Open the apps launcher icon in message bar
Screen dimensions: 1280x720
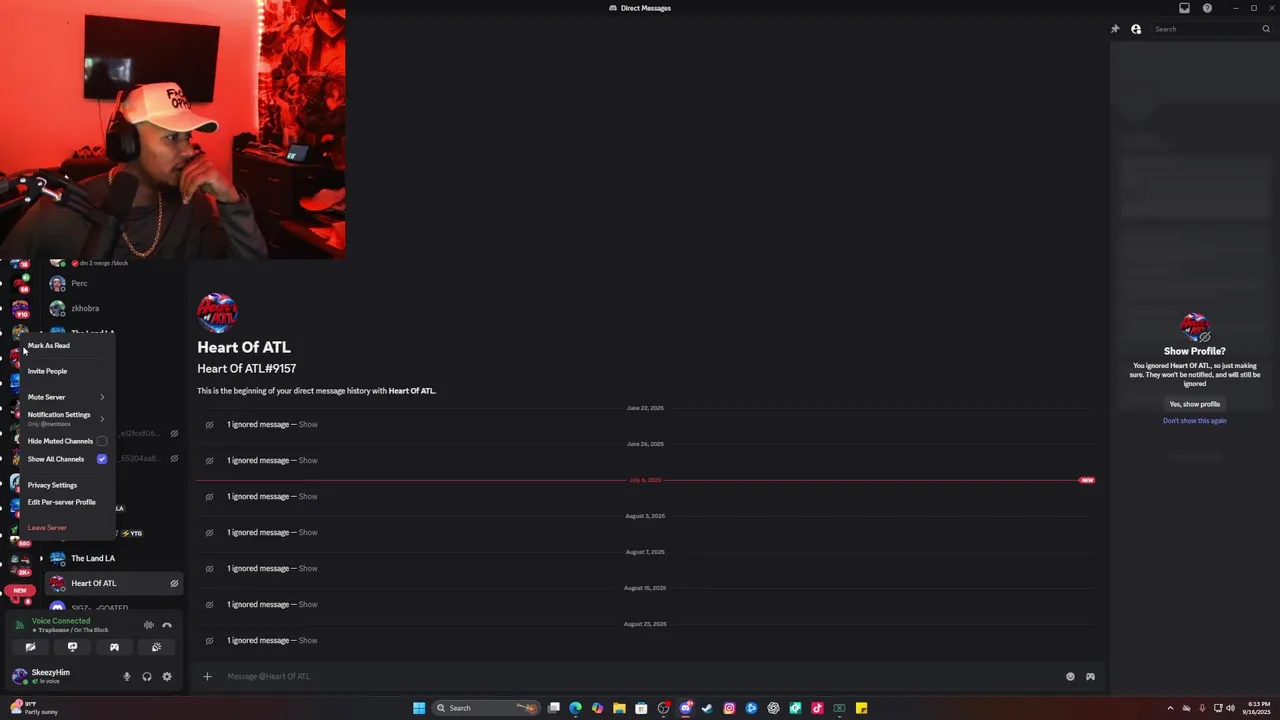[x=1090, y=676]
